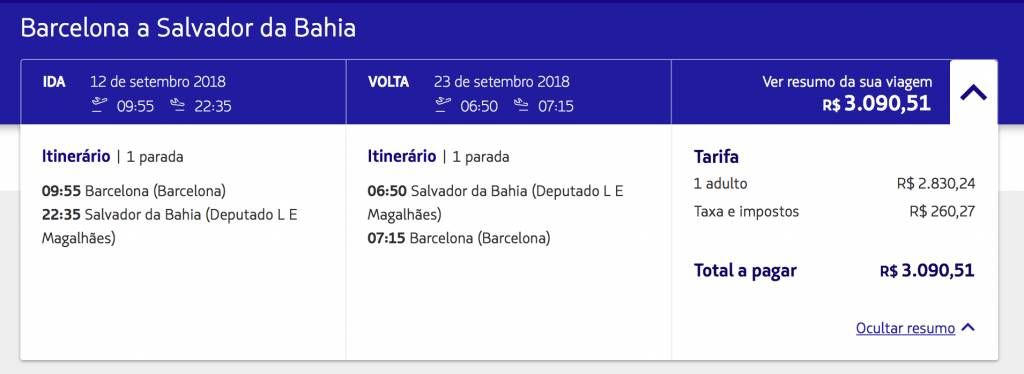Screen dimensions: 1024x374
Task: Collapse trip summary with large chevron up
Action: 974,94
